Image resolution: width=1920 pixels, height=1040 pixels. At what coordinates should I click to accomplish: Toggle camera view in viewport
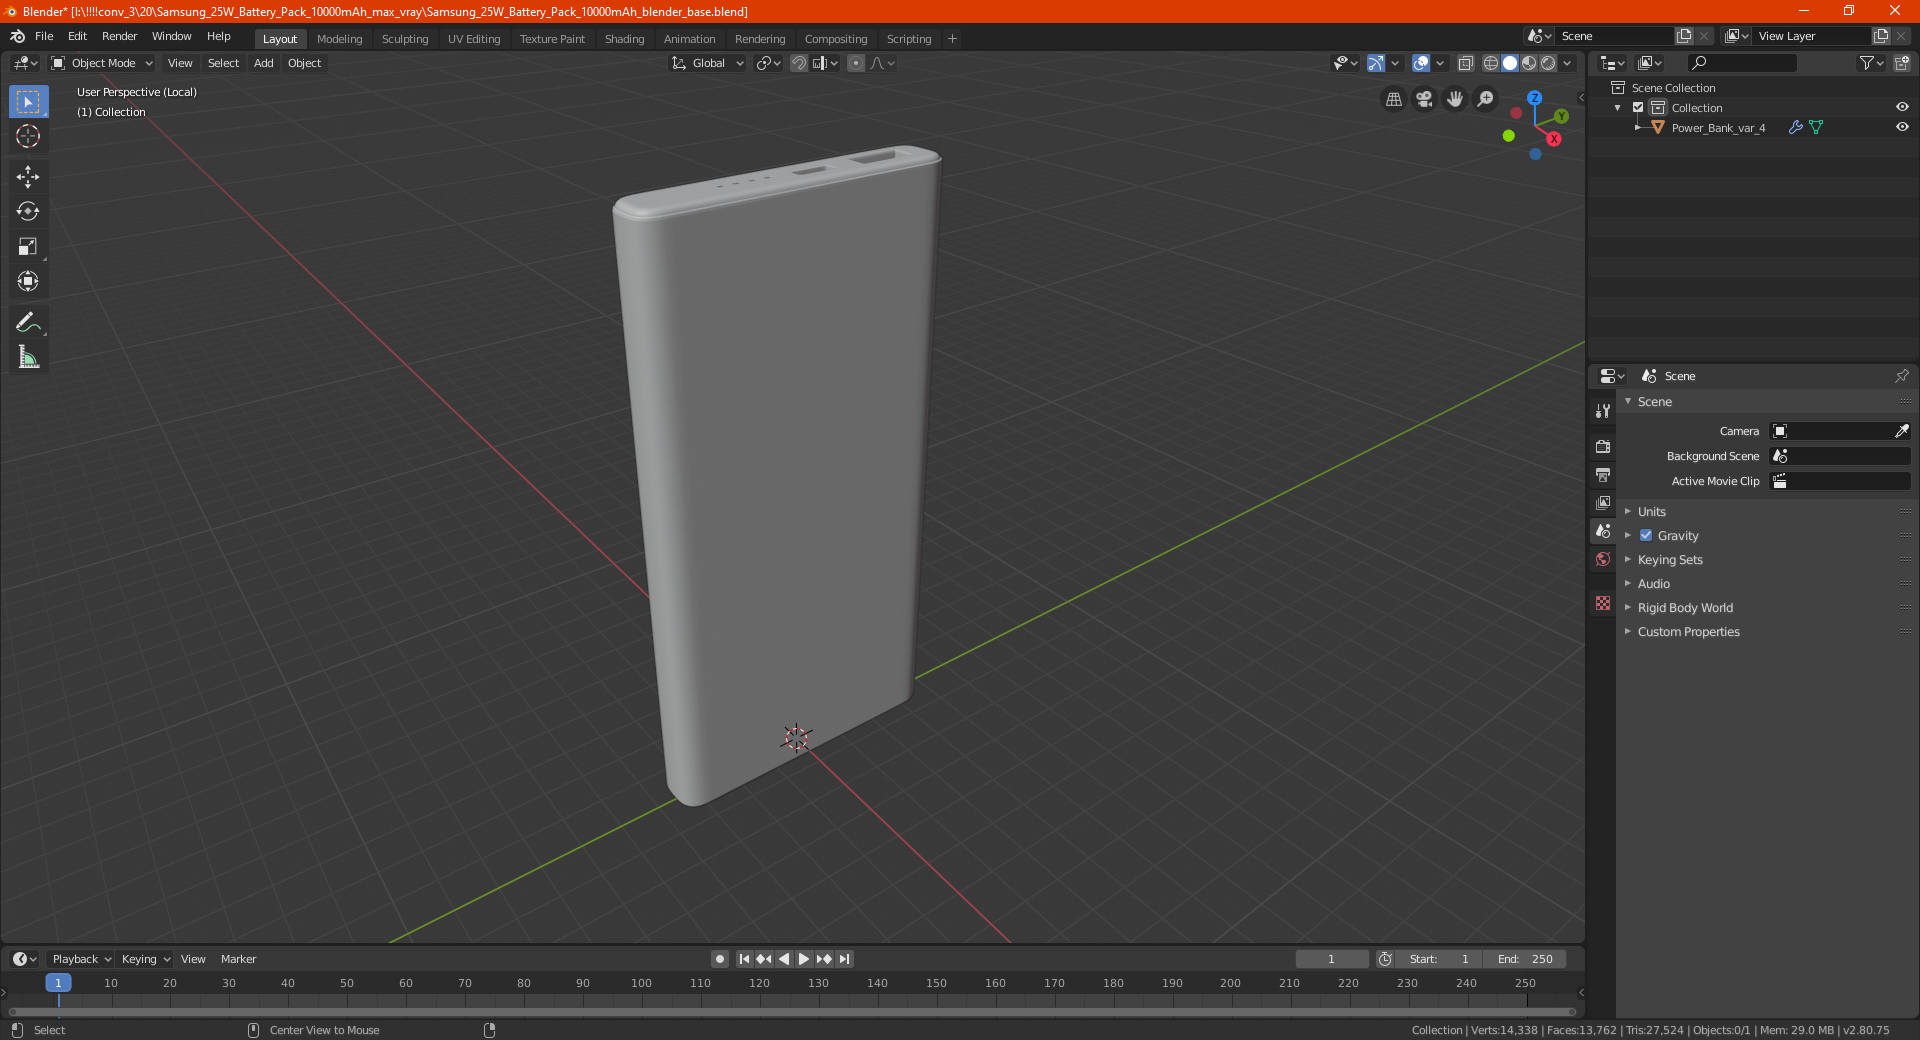coord(1424,99)
